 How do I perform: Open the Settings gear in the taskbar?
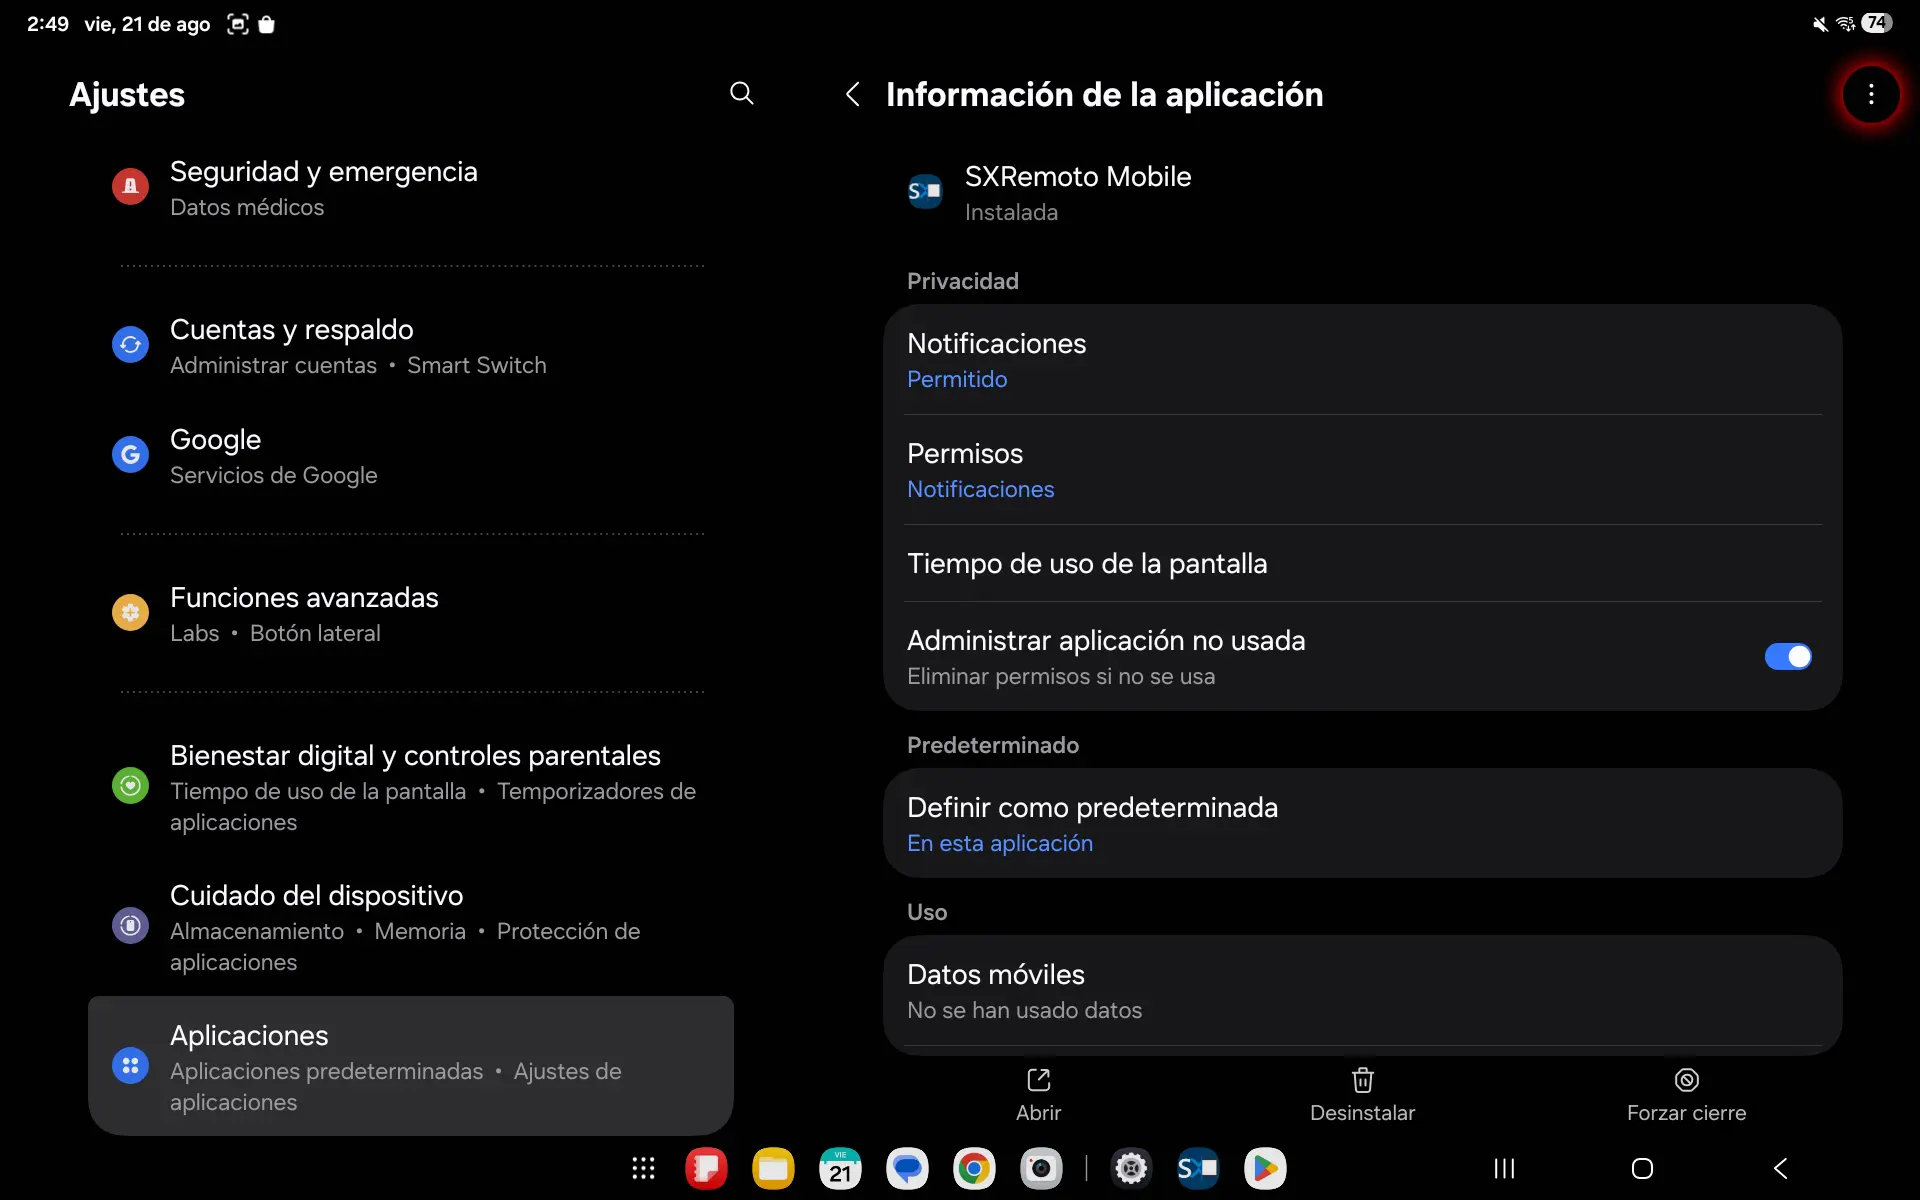(x=1131, y=1168)
